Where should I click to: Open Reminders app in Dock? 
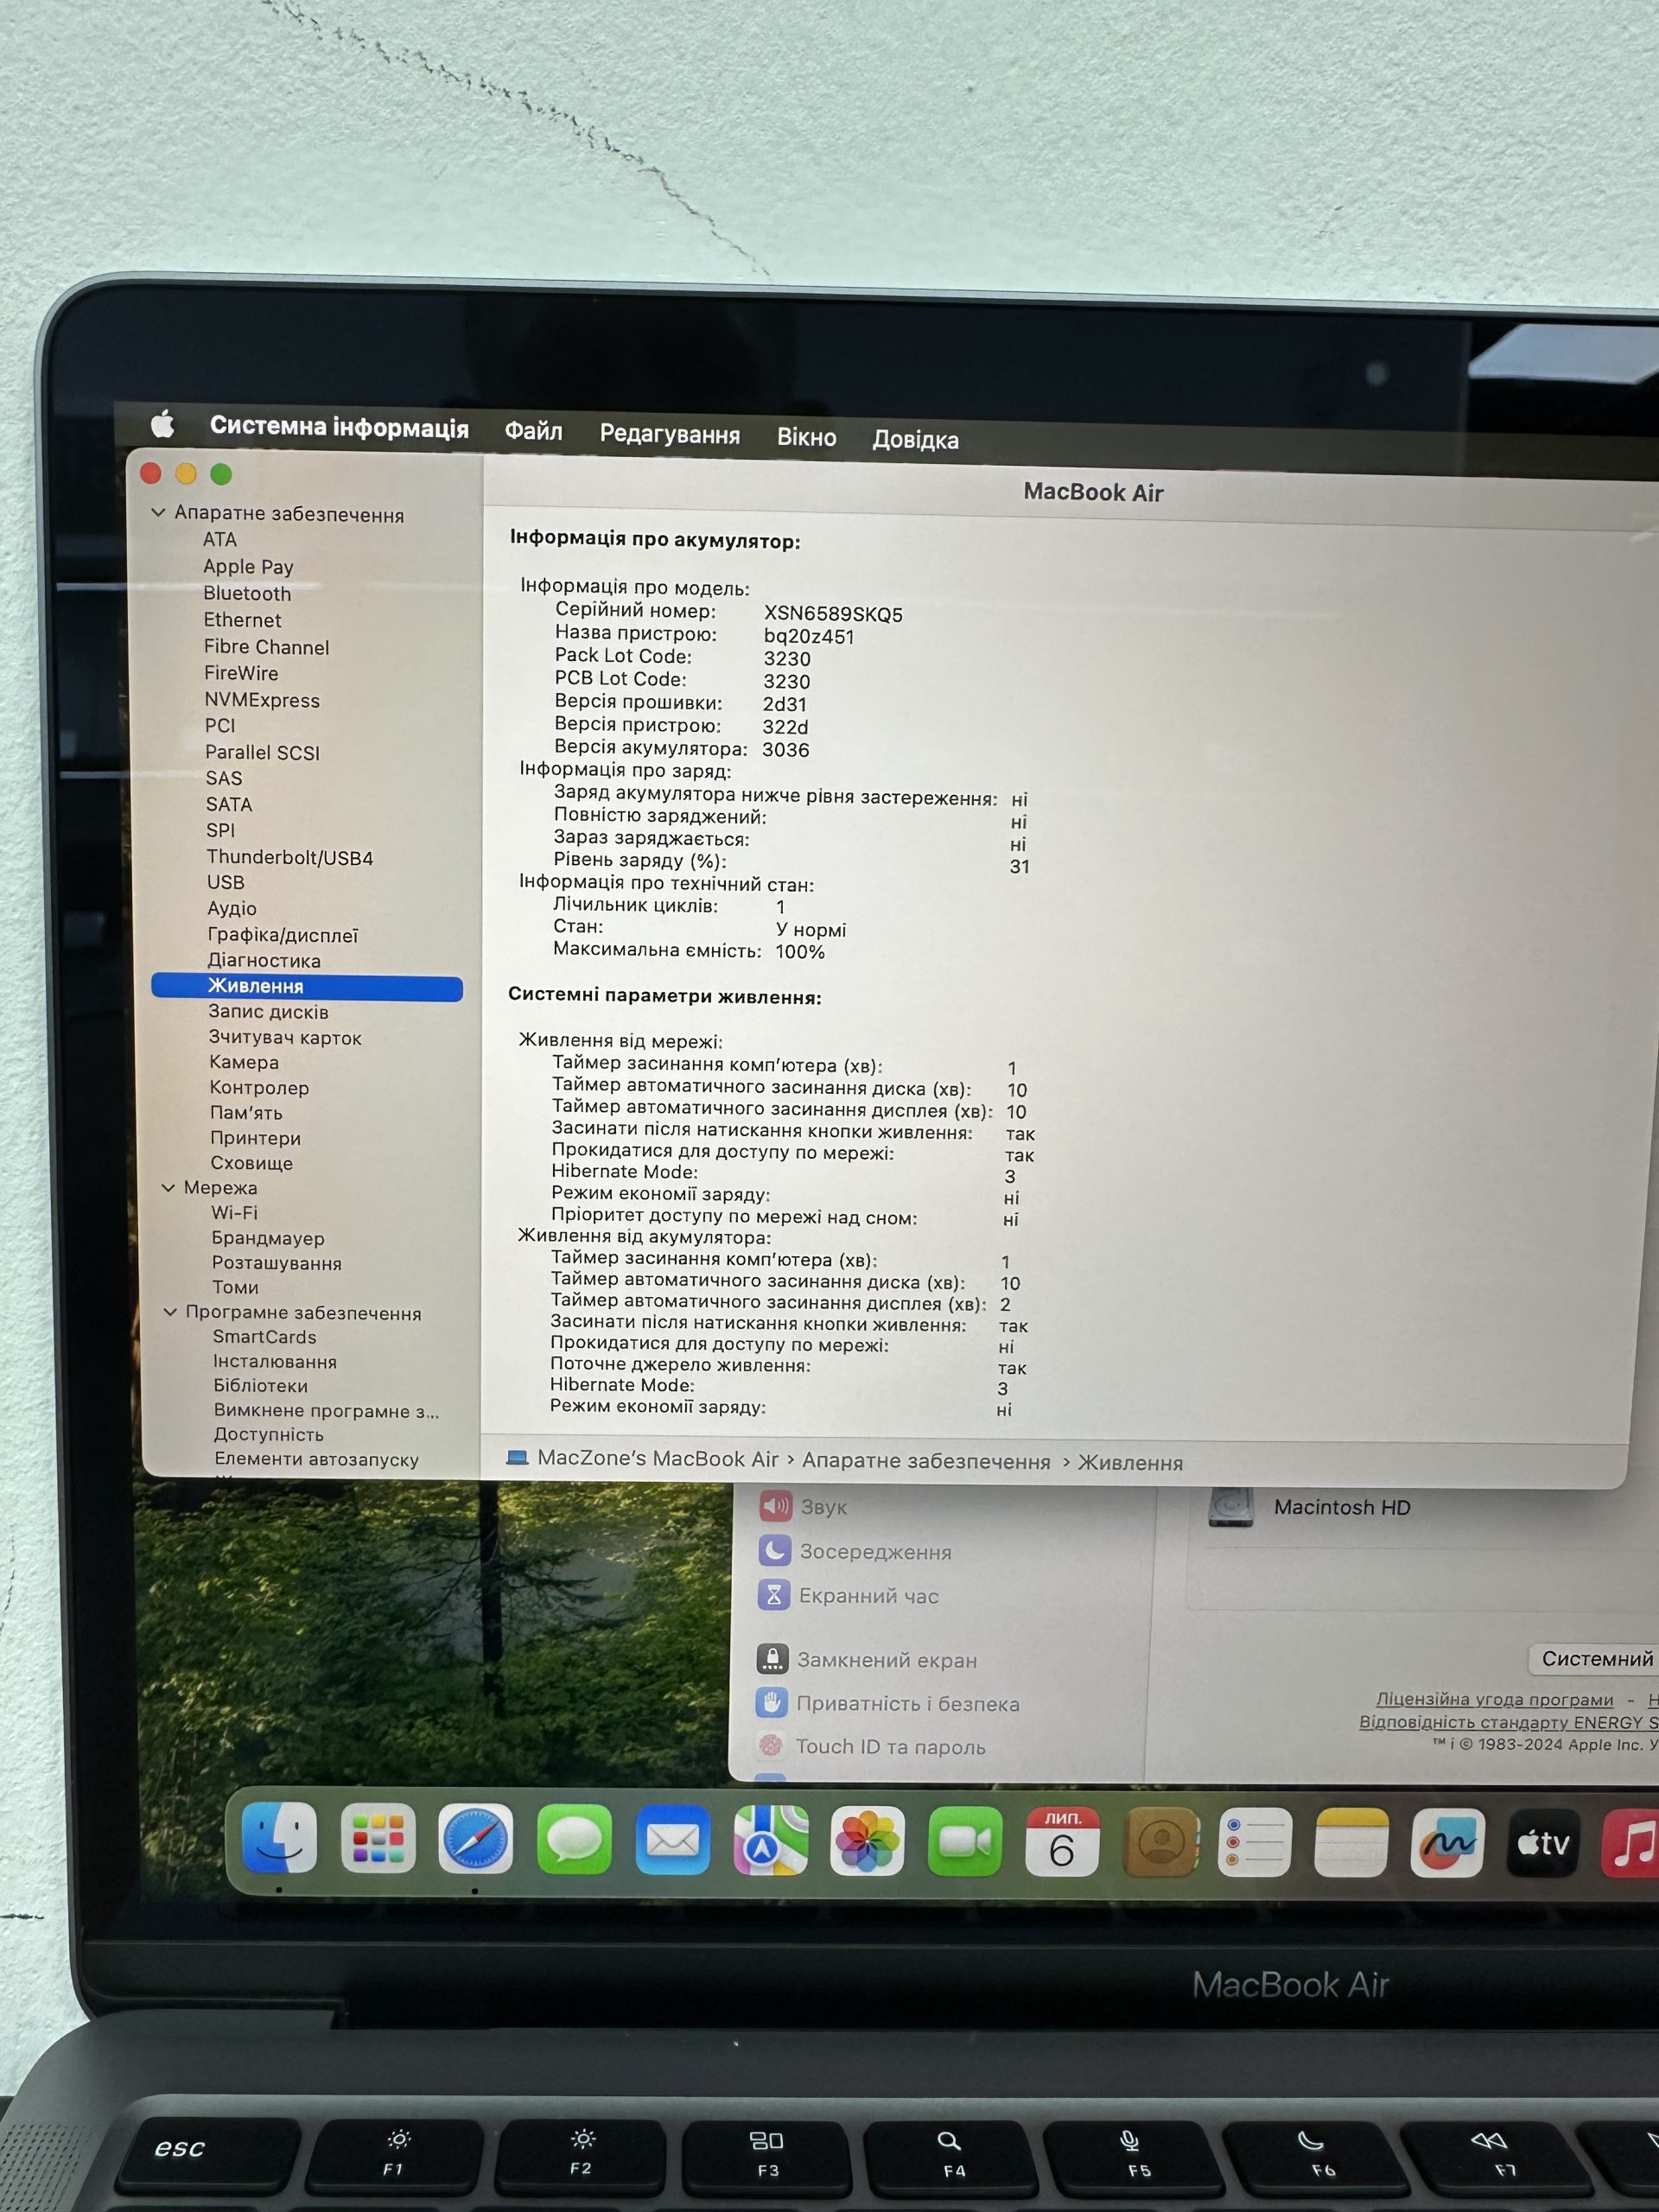(1255, 1842)
